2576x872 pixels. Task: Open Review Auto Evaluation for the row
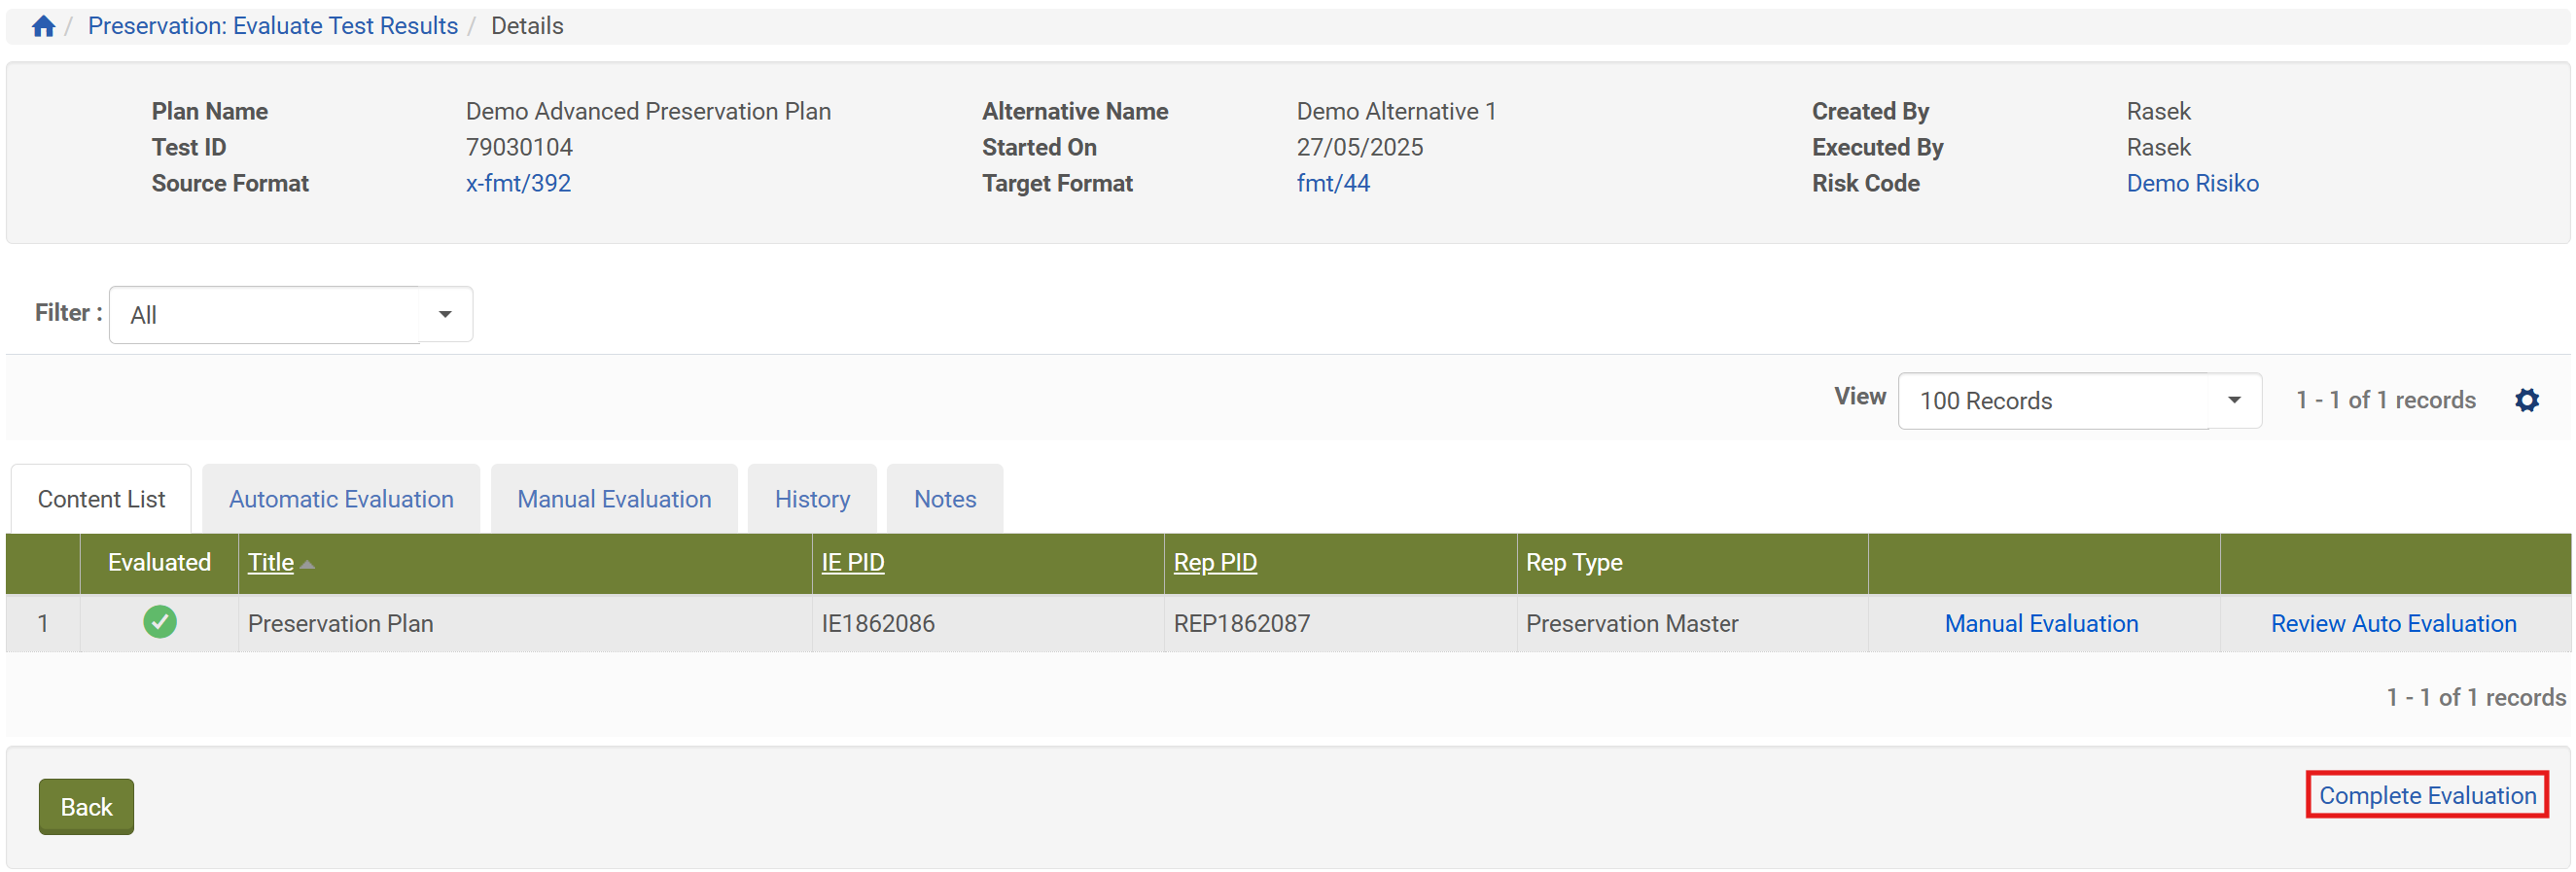(2393, 623)
